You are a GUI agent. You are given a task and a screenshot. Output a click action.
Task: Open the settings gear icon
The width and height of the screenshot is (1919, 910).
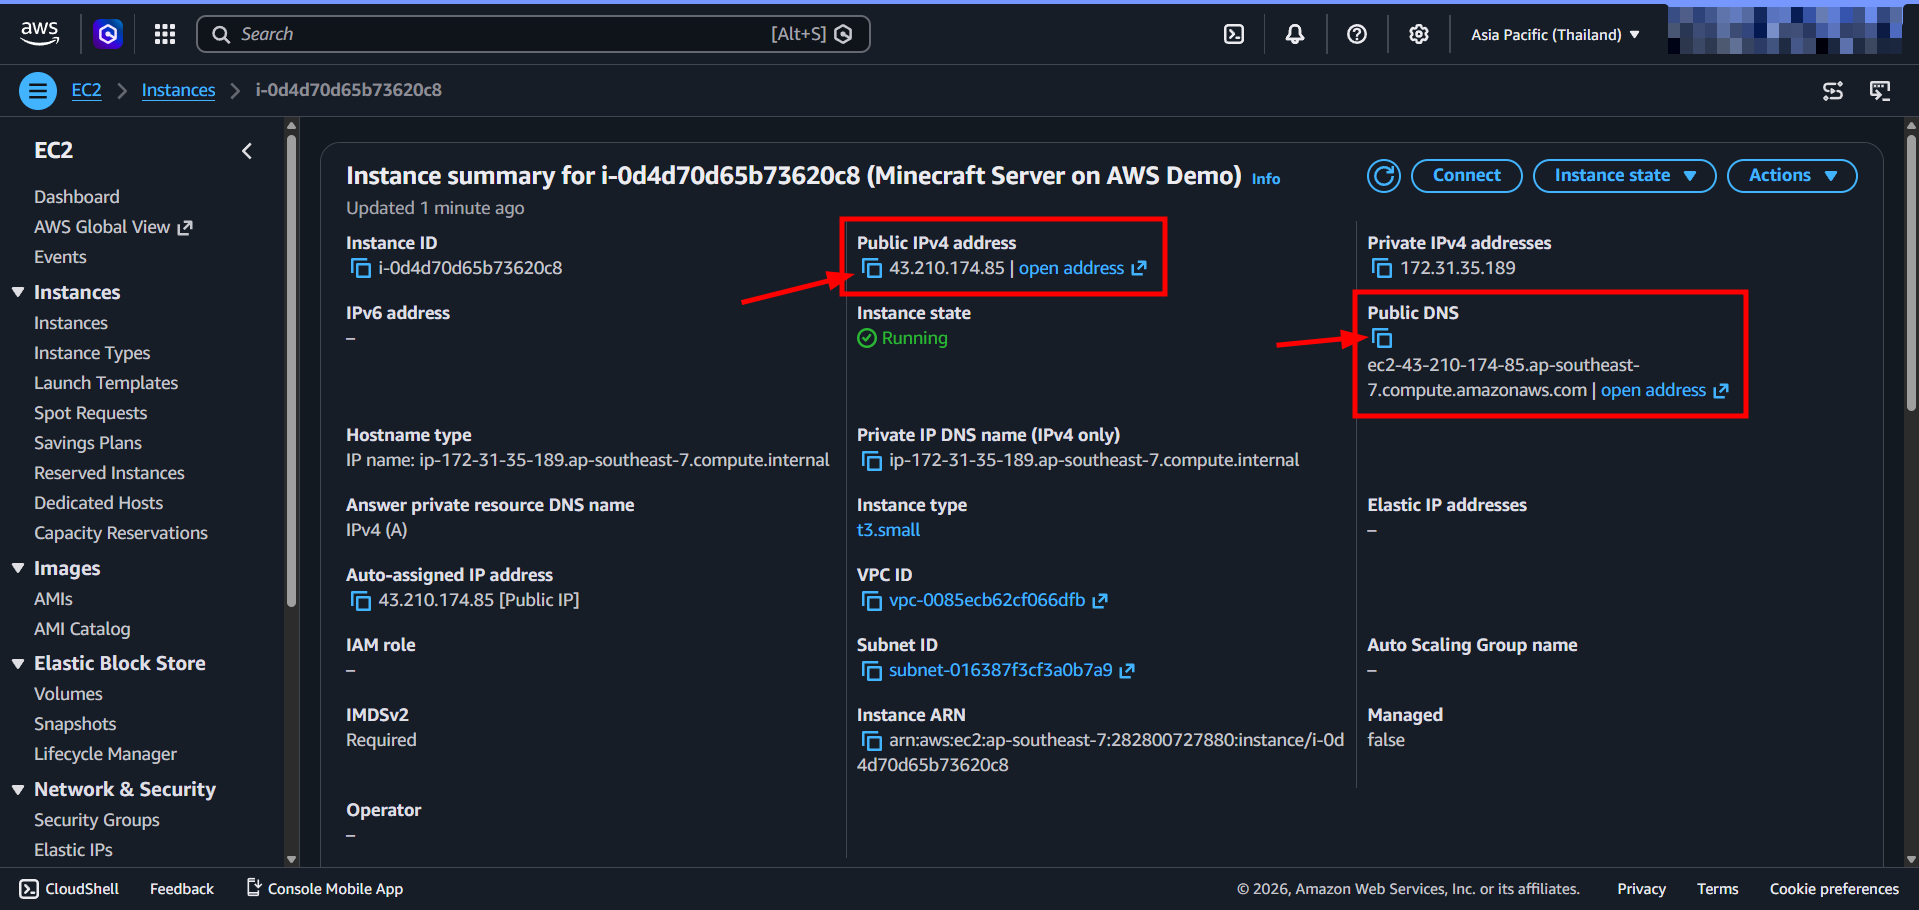pos(1419,34)
